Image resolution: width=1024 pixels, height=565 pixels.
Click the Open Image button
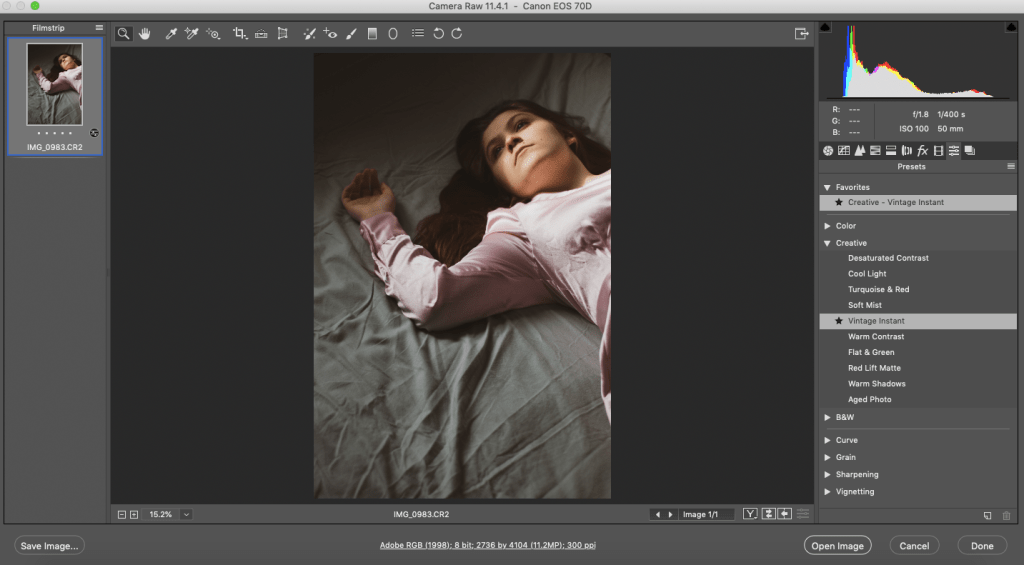pyautogui.click(x=837, y=546)
